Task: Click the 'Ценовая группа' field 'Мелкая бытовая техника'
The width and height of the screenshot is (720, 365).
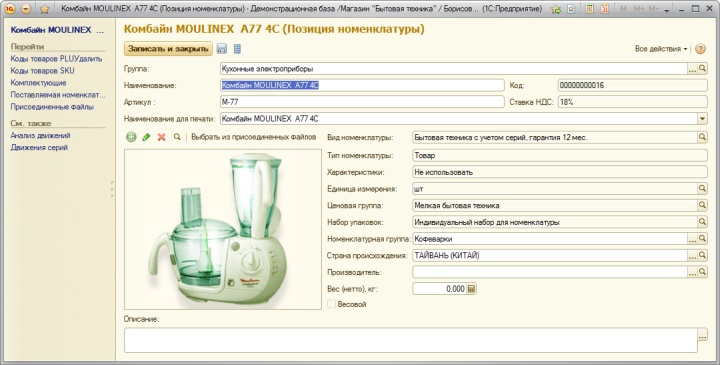Action: (x=555, y=205)
